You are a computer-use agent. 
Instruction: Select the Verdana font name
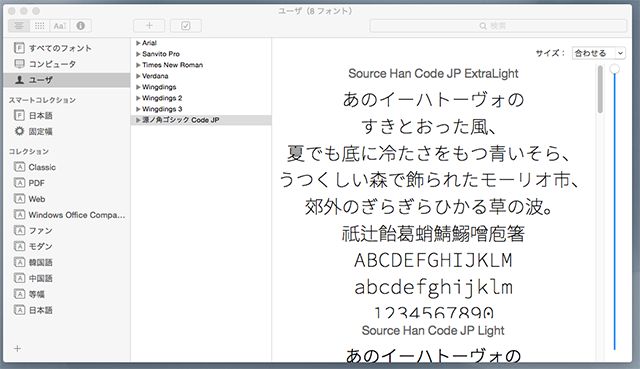click(155, 76)
